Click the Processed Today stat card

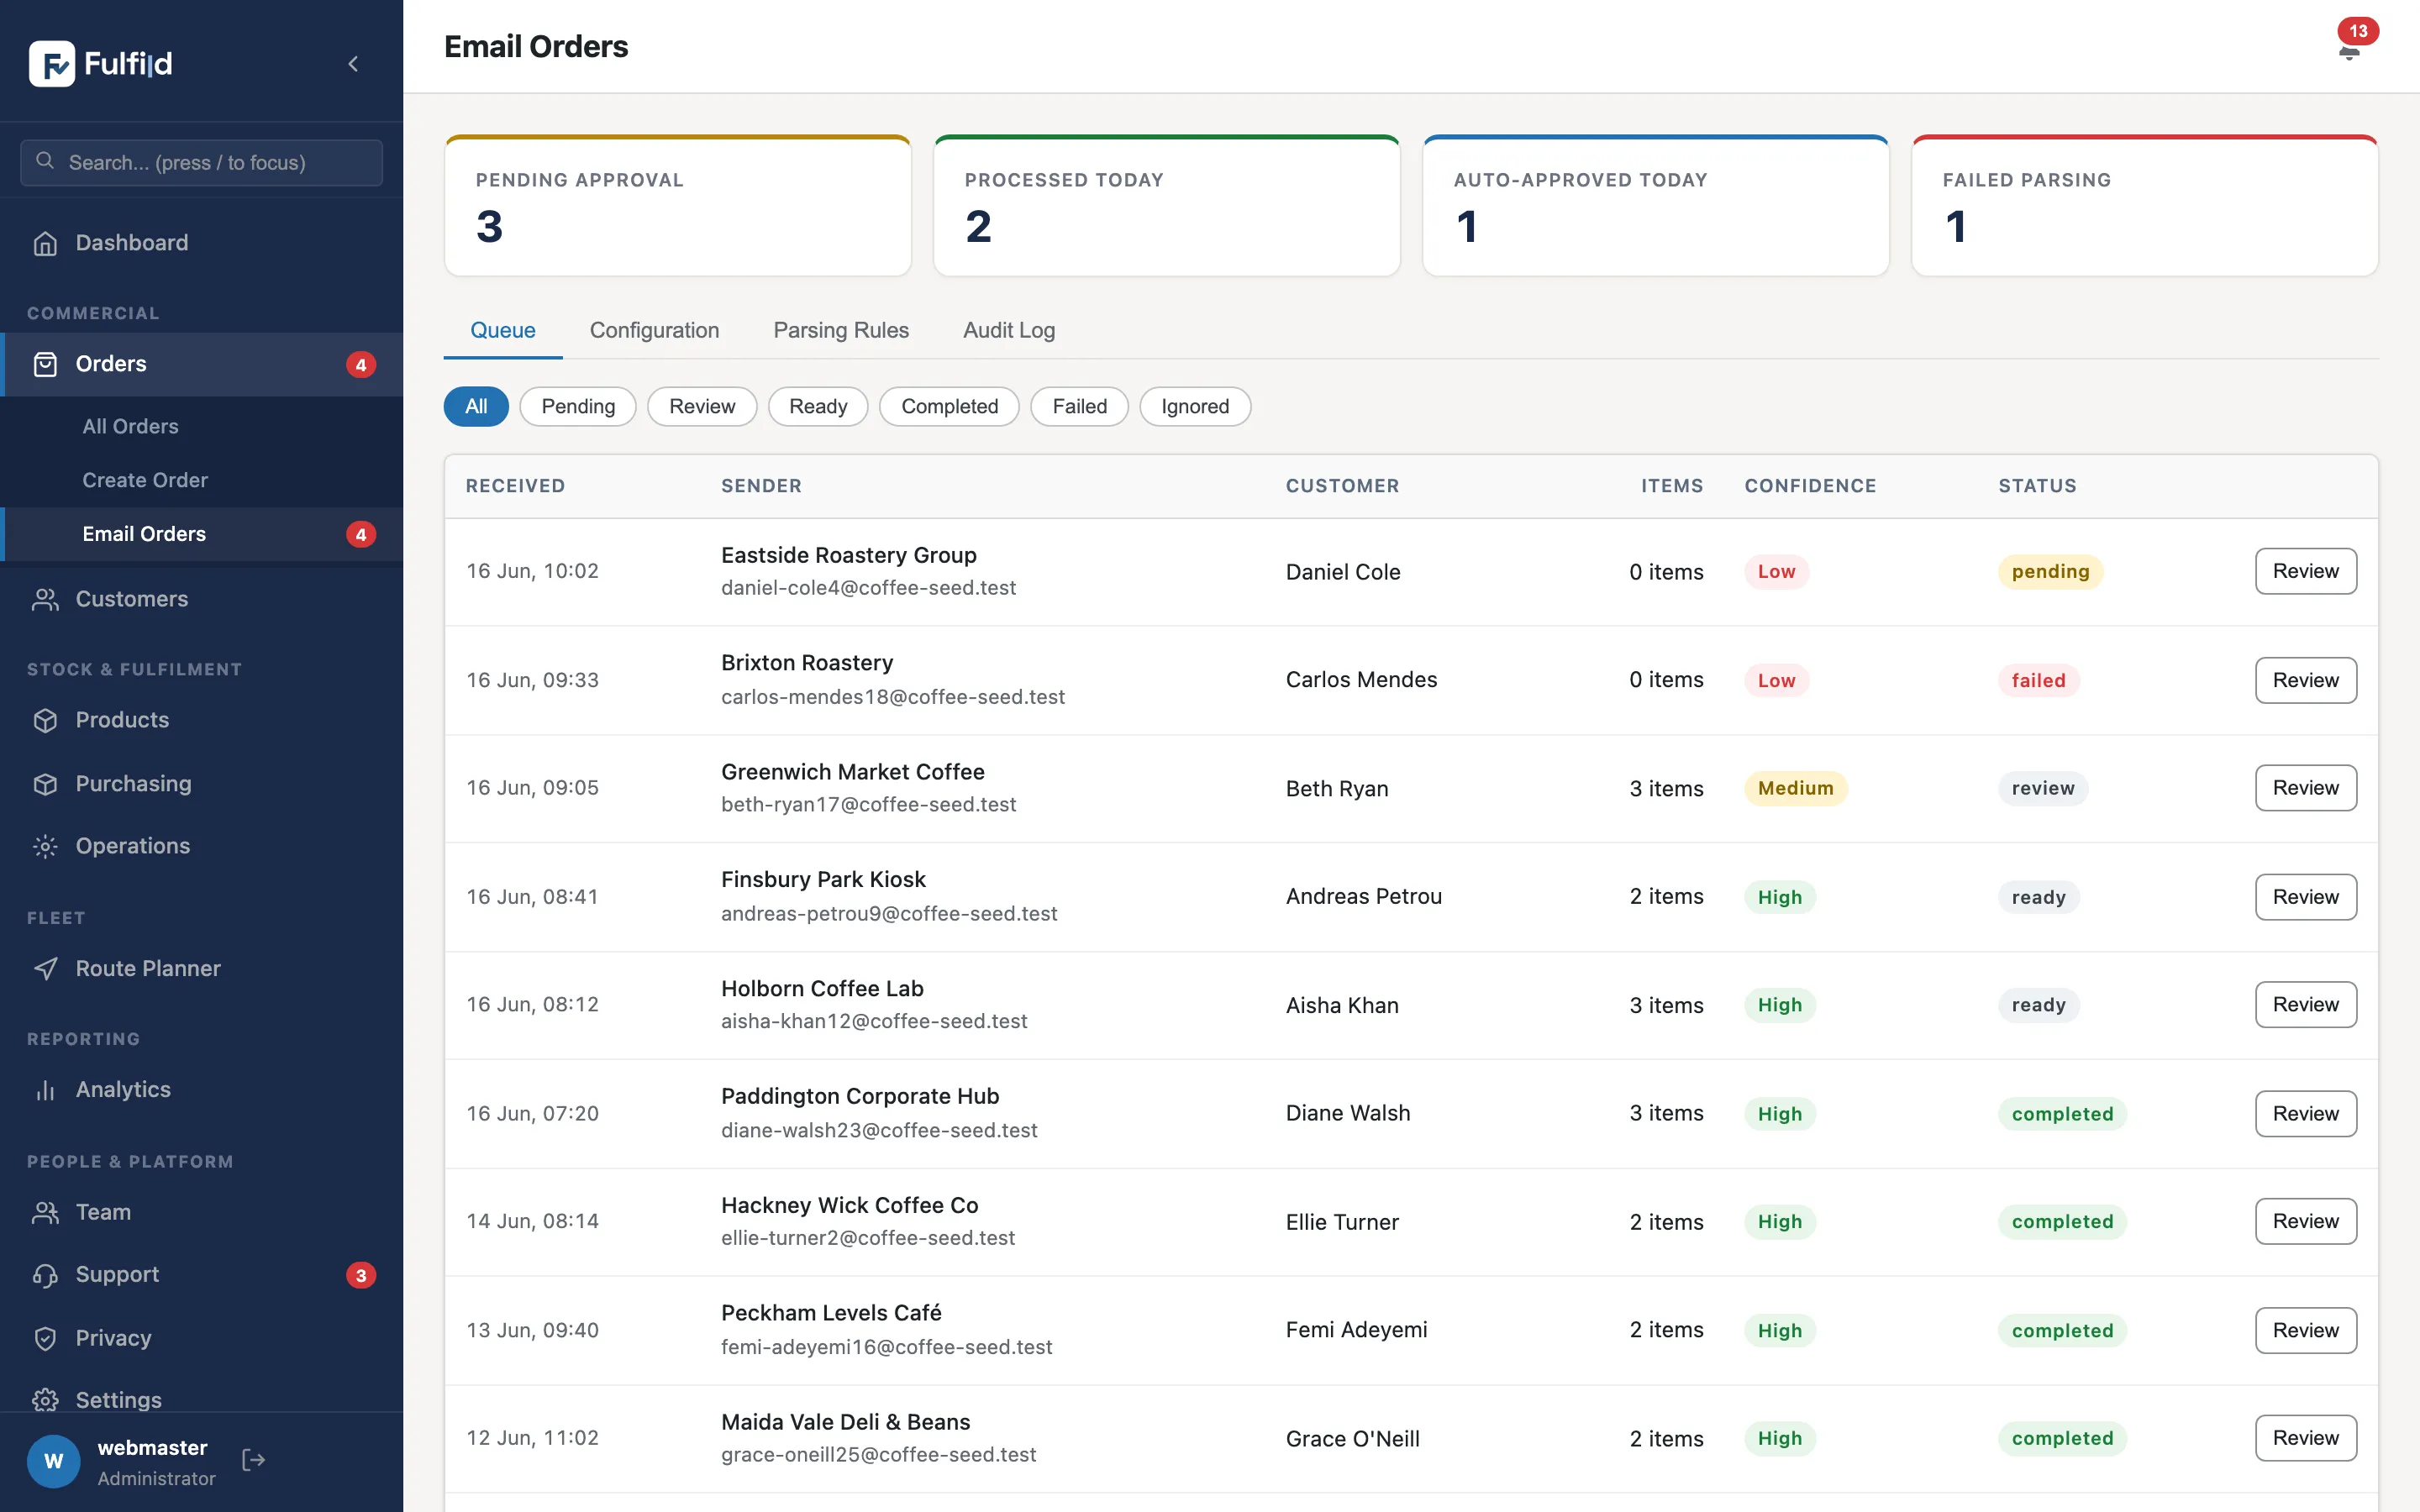pyautogui.click(x=1167, y=206)
